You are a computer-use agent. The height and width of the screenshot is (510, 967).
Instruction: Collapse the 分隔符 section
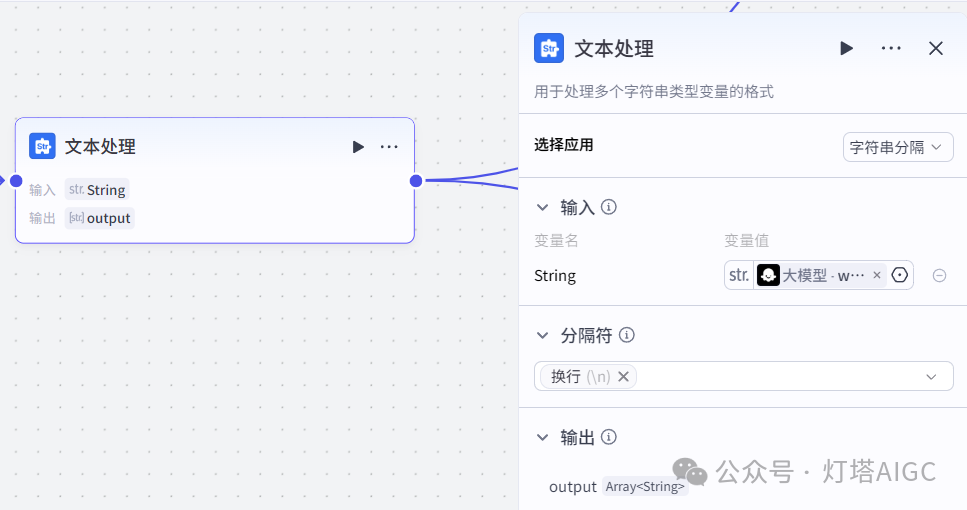(x=543, y=335)
